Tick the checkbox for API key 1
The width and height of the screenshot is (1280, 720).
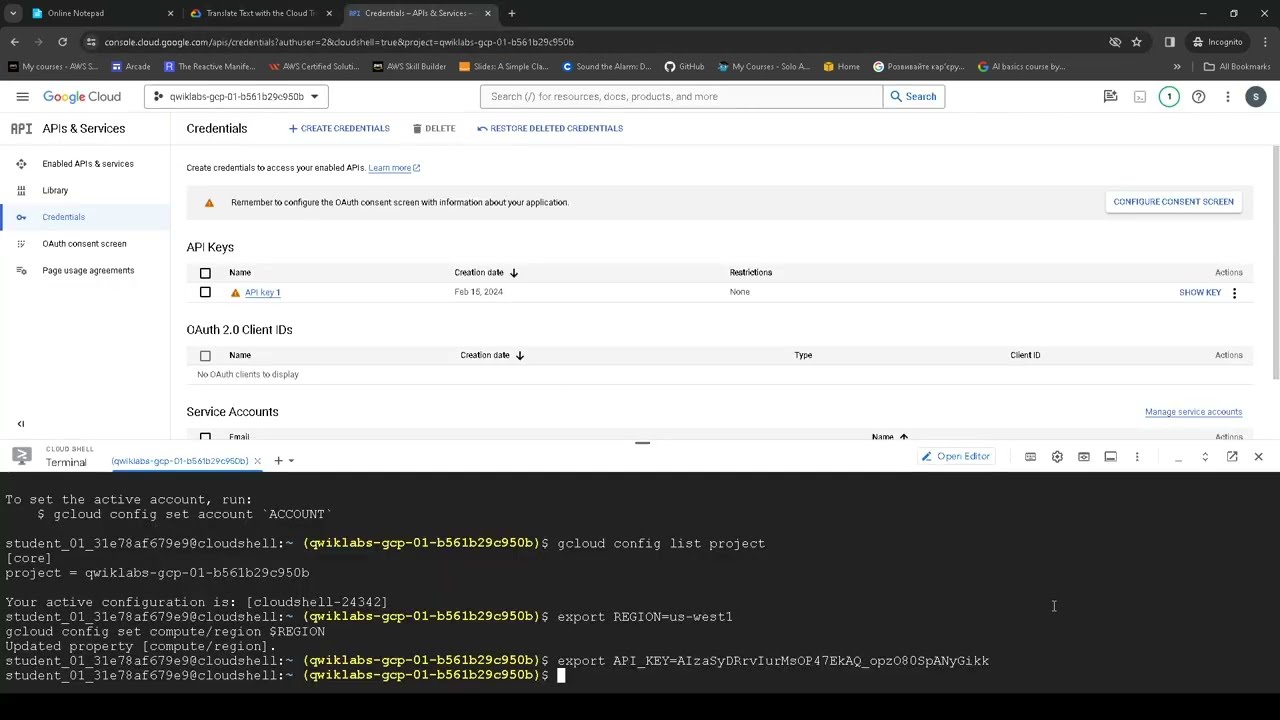pyautogui.click(x=205, y=292)
